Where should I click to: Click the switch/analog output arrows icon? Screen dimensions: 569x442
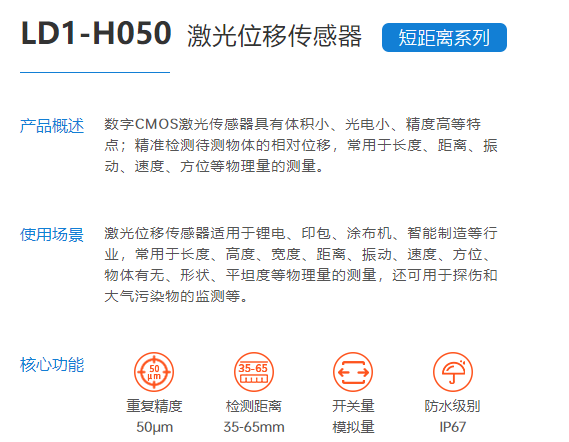click(353, 372)
